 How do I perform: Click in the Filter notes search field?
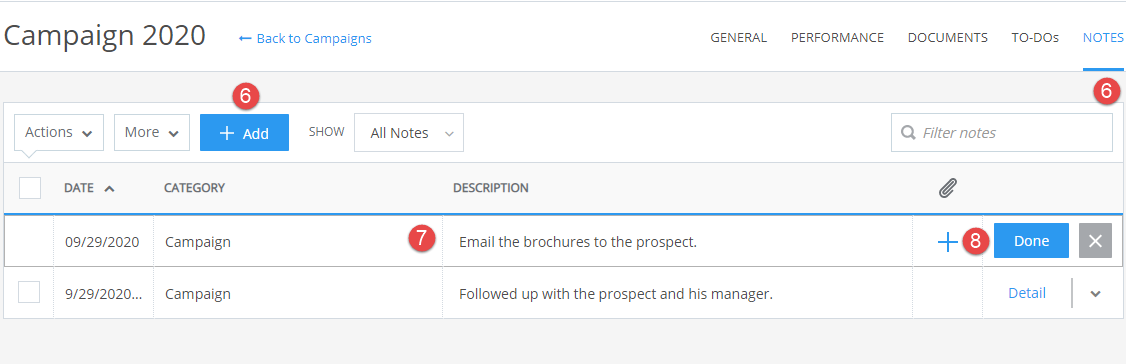point(1002,133)
